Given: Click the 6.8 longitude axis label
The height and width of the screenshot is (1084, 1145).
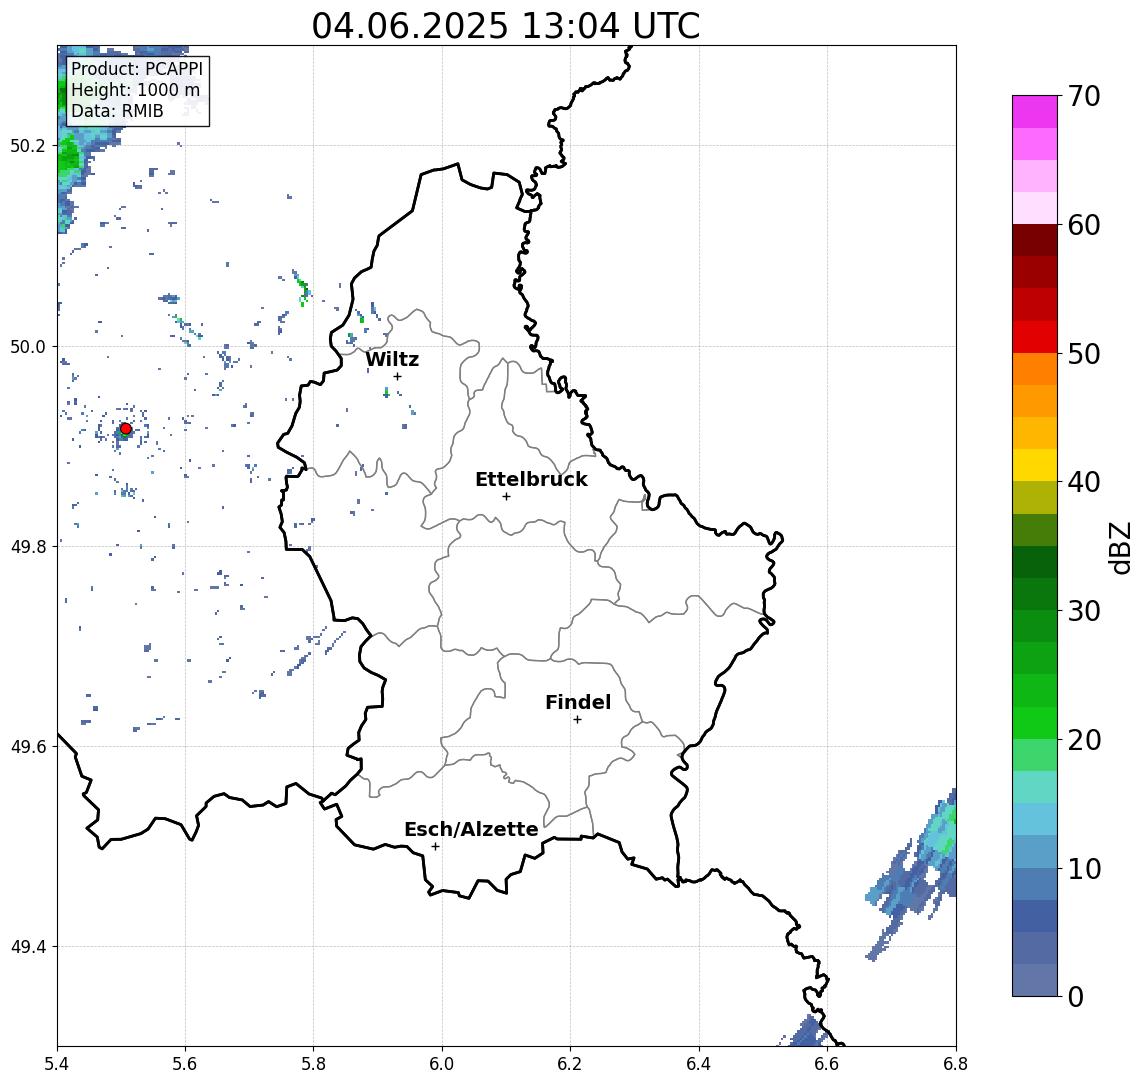Looking at the screenshot, I should (955, 1064).
